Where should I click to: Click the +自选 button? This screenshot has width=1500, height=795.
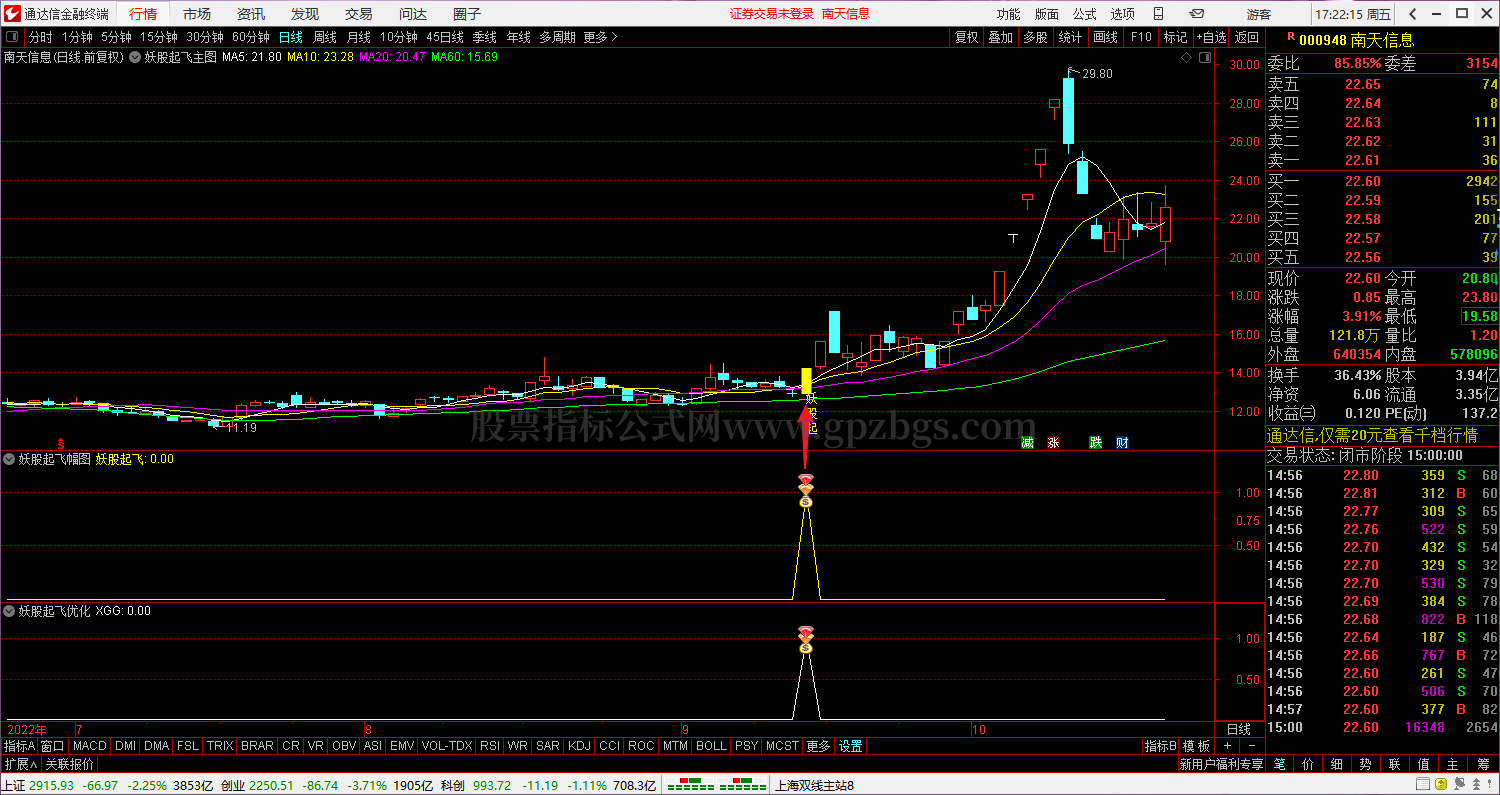click(1210, 37)
